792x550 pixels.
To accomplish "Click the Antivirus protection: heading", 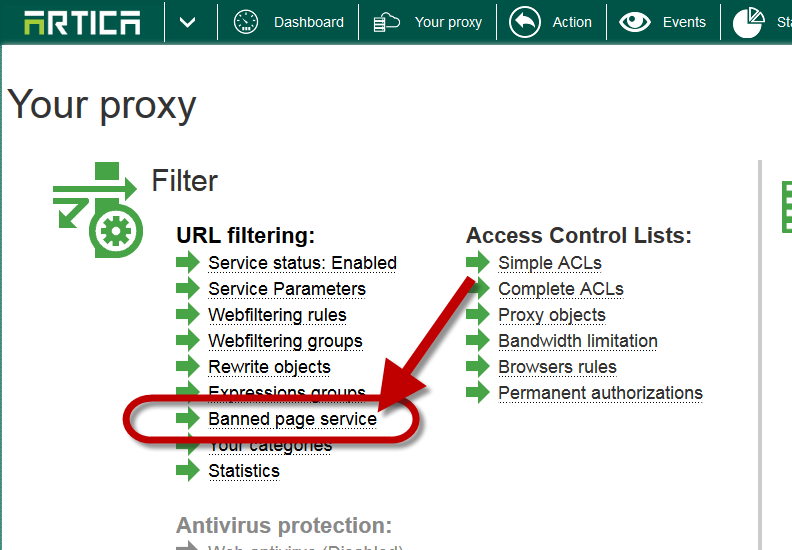I will (284, 526).
